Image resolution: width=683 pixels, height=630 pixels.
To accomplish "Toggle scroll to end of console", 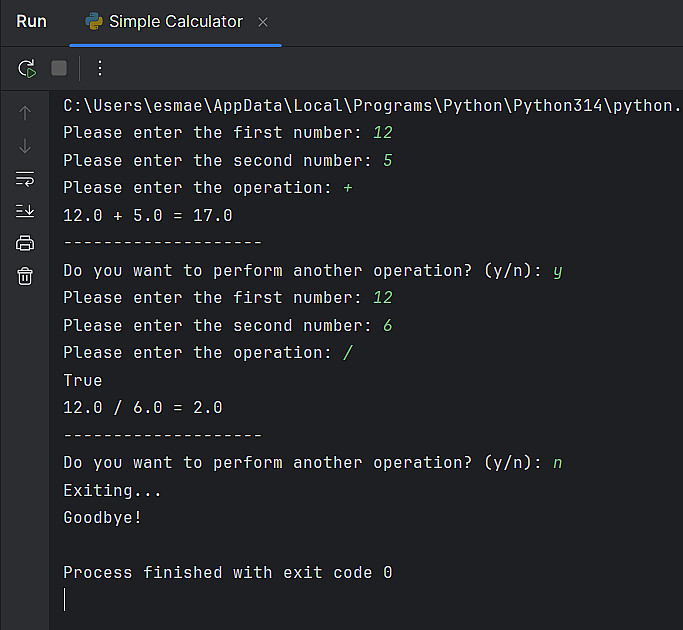I will click(26, 211).
